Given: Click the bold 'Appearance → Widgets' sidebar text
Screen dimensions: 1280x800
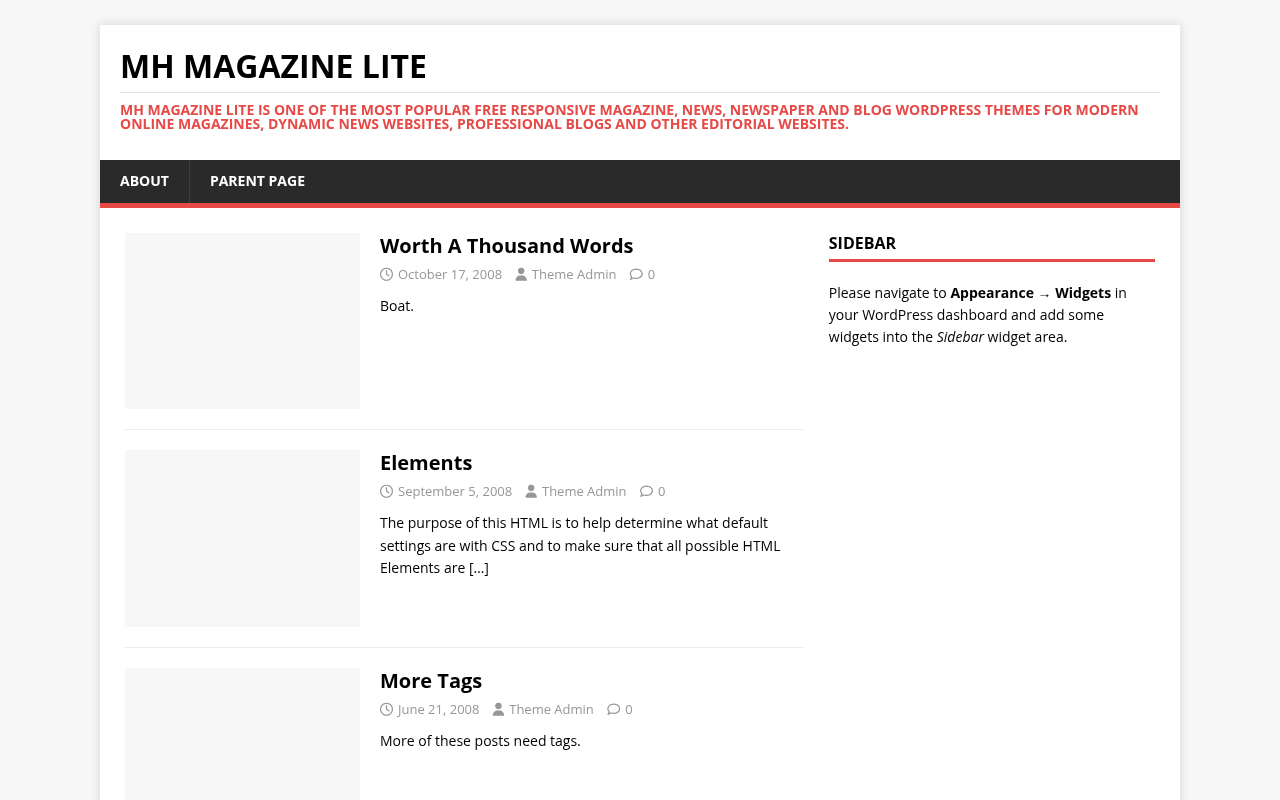Looking at the screenshot, I should (1030, 293).
